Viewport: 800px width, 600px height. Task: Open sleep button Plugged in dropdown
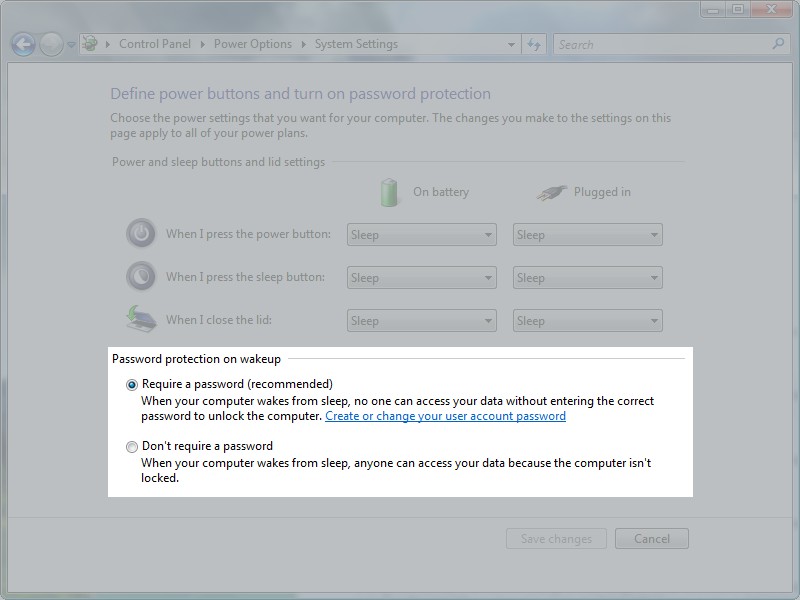click(x=588, y=278)
